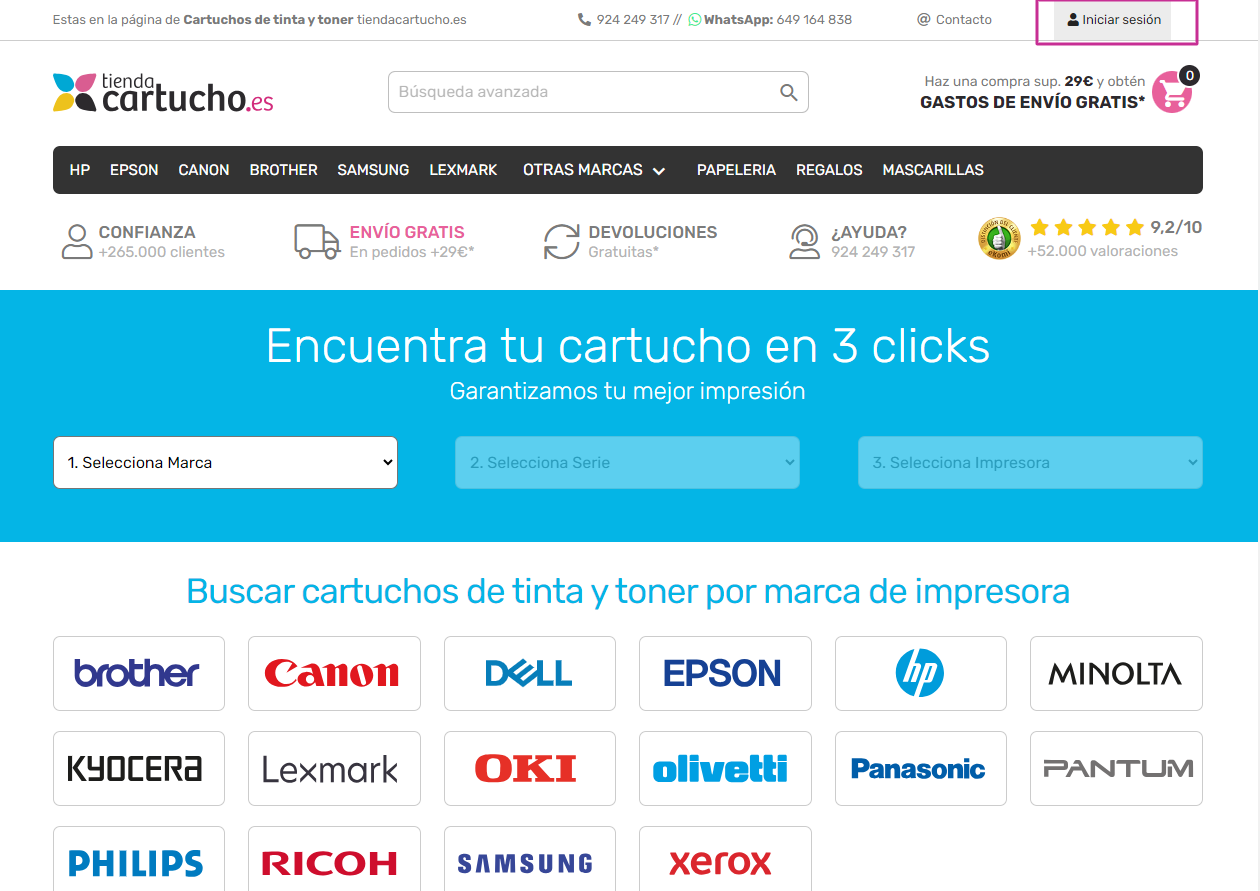Click the WhatsApp icon in top bar
The height and width of the screenshot is (891, 1260).
[695, 20]
